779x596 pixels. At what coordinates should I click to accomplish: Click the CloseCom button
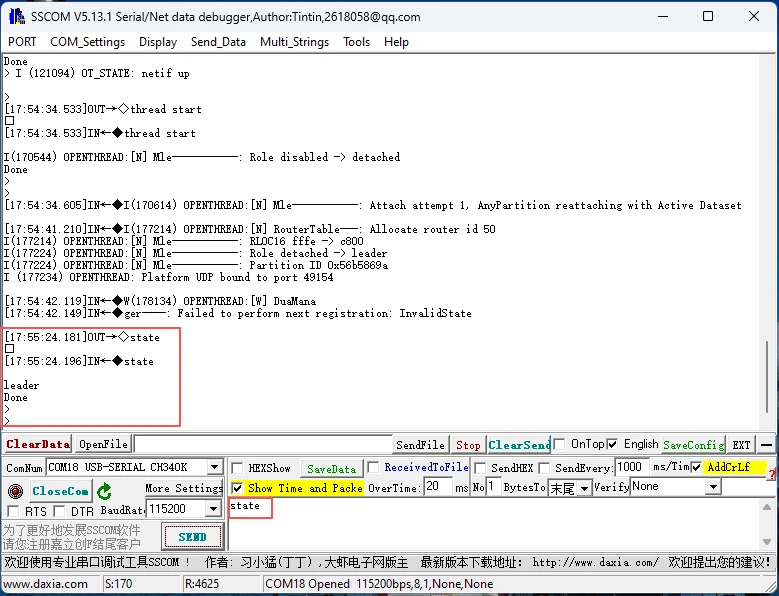tap(60, 491)
